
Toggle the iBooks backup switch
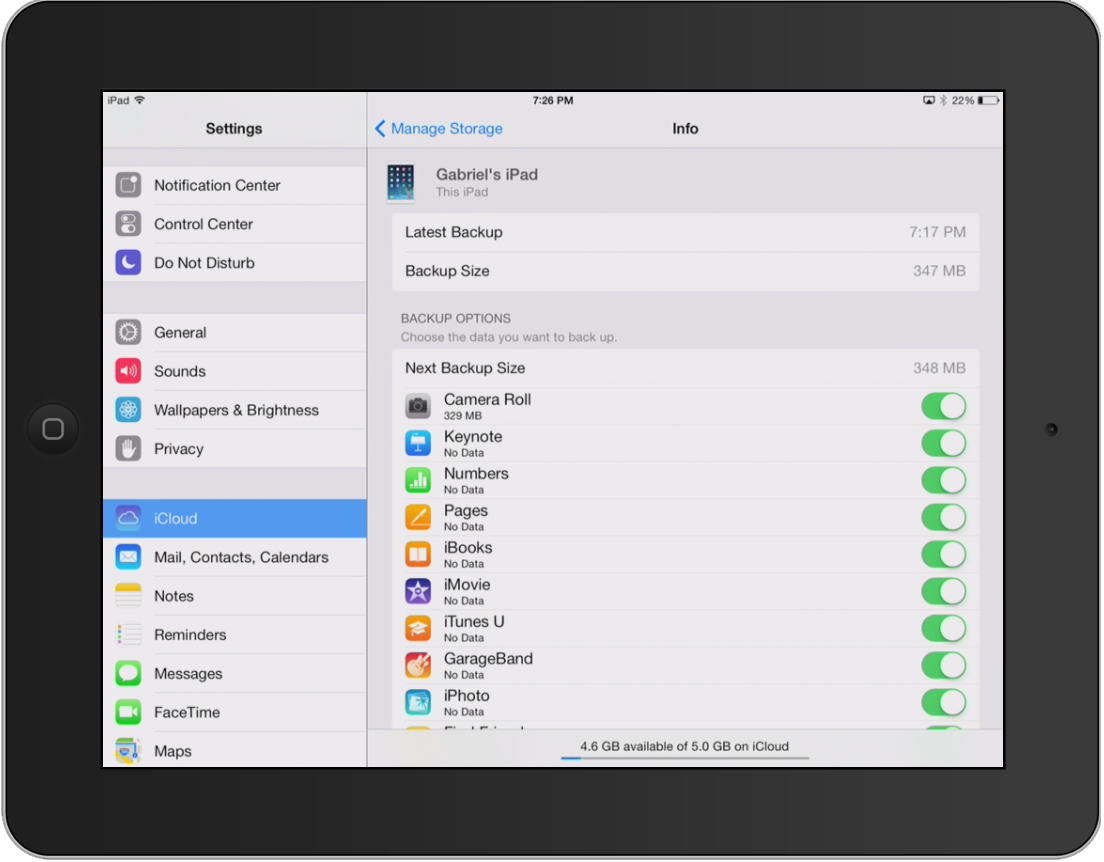[944, 554]
